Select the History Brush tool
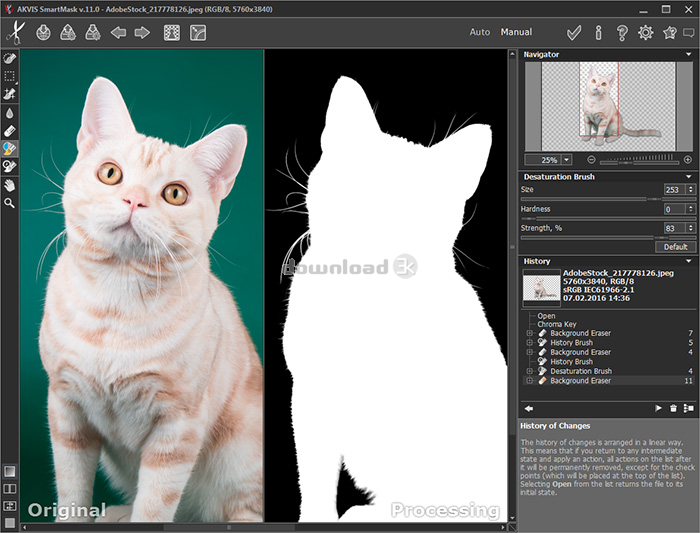The width and height of the screenshot is (700, 533). pyautogui.click(x=9, y=167)
